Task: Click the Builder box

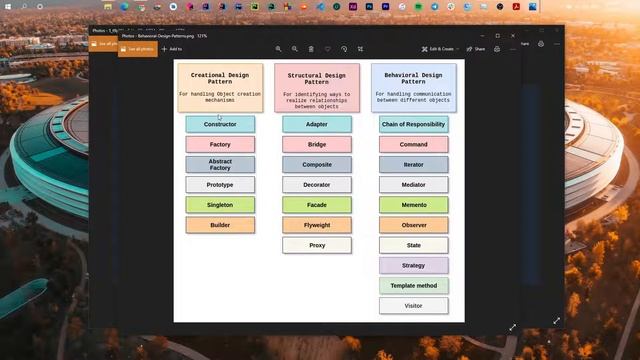Action: point(220,225)
